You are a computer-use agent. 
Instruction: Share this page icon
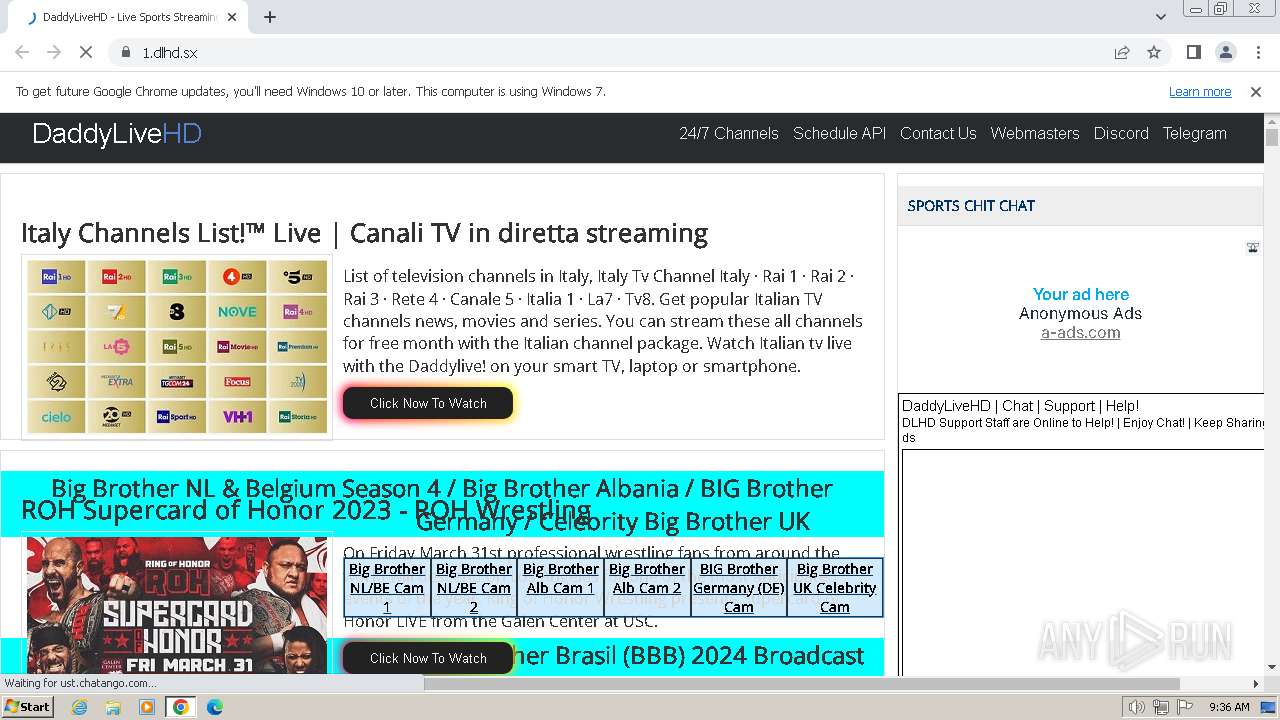point(1122,52)
